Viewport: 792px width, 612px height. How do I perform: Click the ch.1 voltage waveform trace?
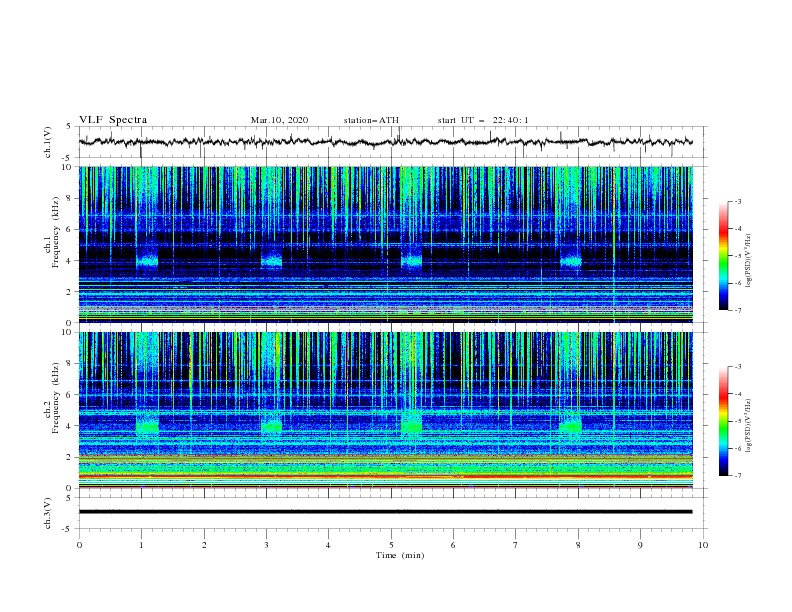pos(385,142)
